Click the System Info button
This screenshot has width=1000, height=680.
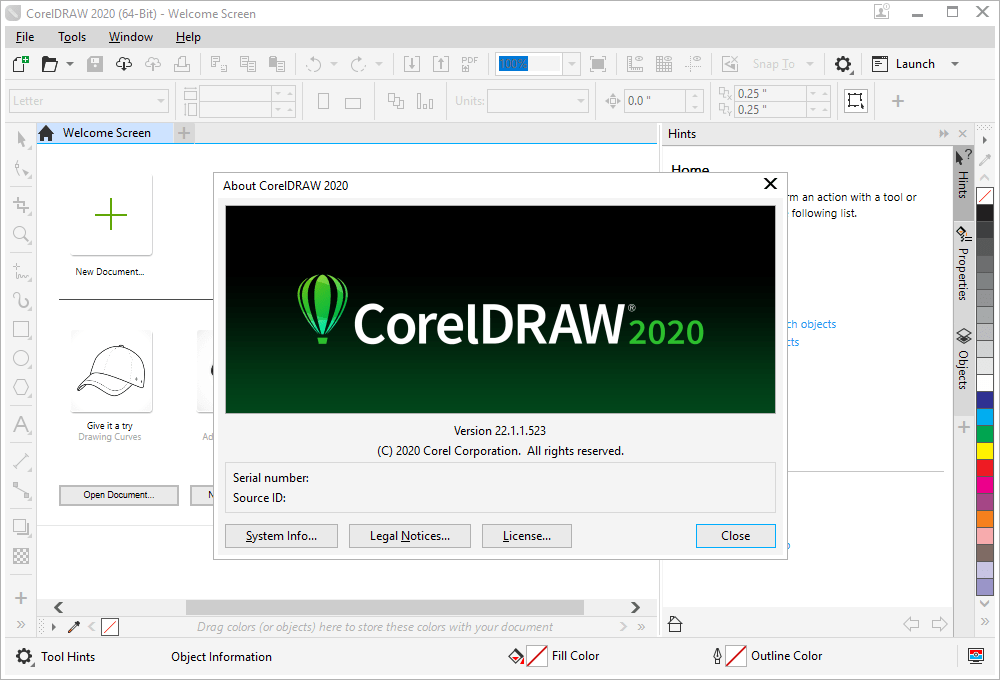pyautogui.click(x=281, y=536)
